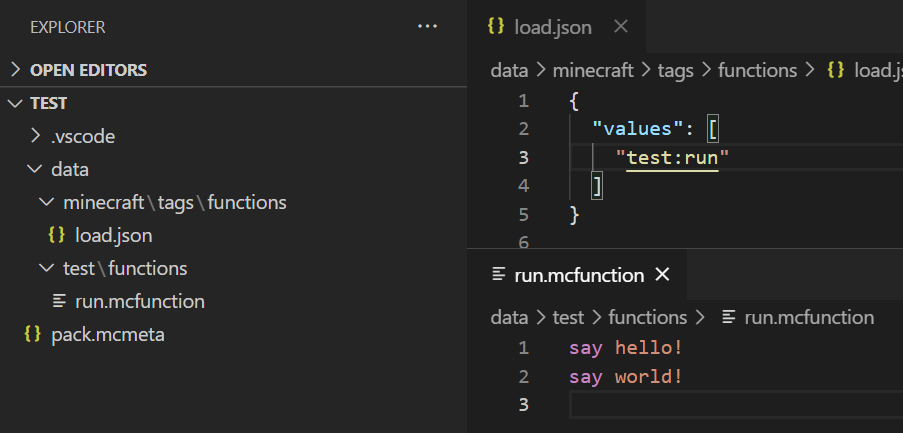
Task: Select 'functions' breadcrumb in run.mcfunction editor
Action: click(x=648, y=317)
